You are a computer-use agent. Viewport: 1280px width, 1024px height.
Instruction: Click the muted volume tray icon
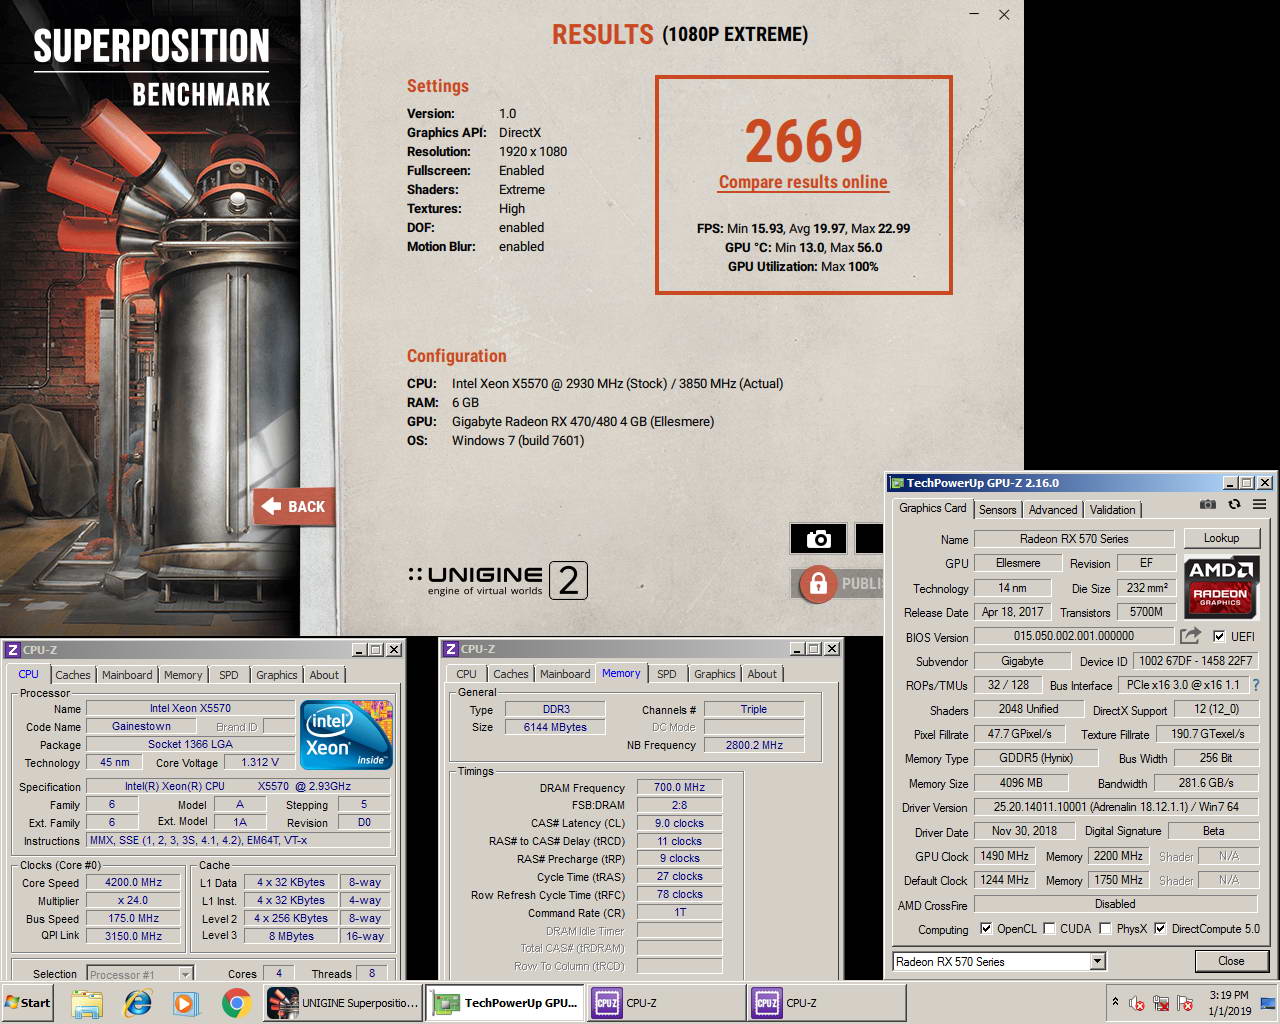tap(1137, 1003)
